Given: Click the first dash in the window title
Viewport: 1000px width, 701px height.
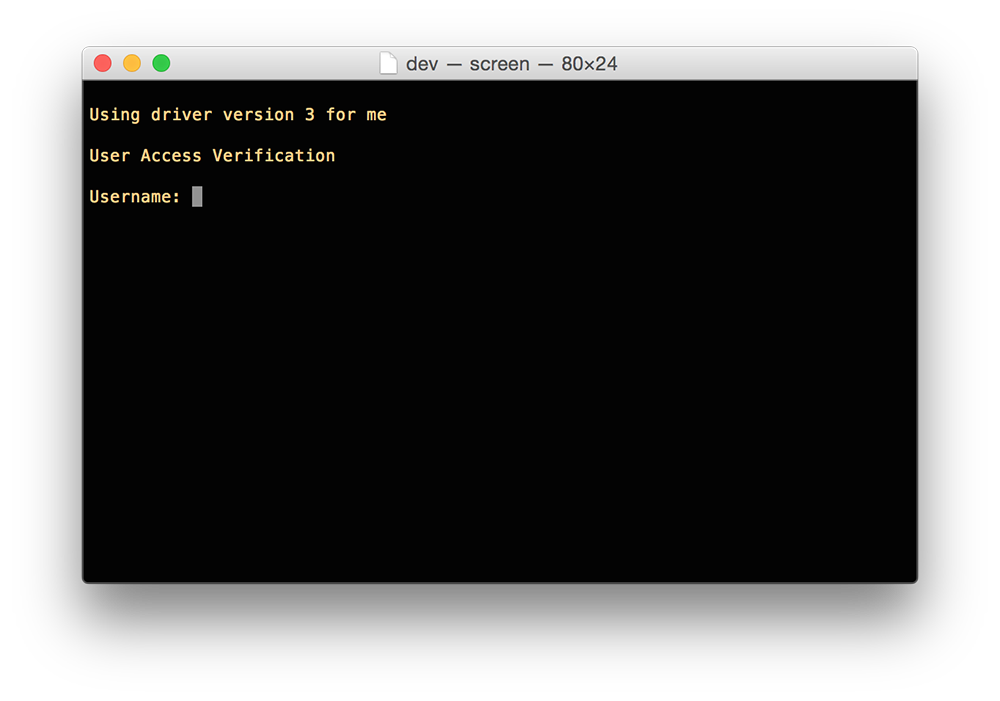Looking at the screenshot, I should pos(454,64).
